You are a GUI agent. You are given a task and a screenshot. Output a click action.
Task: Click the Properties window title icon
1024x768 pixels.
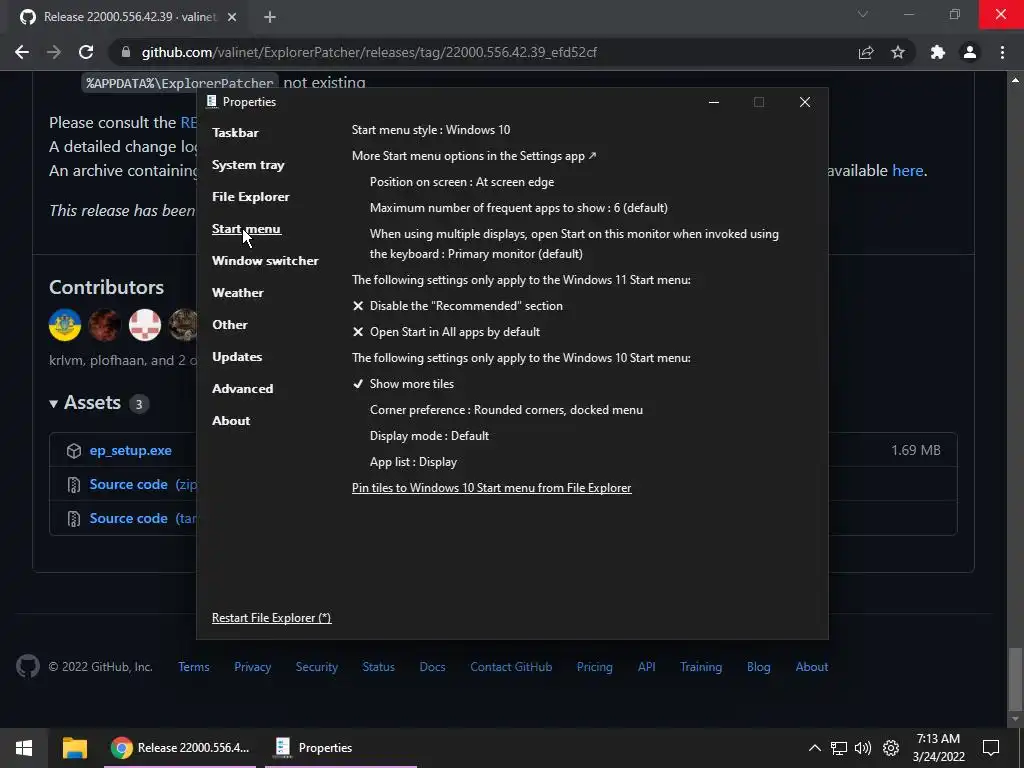212,101
